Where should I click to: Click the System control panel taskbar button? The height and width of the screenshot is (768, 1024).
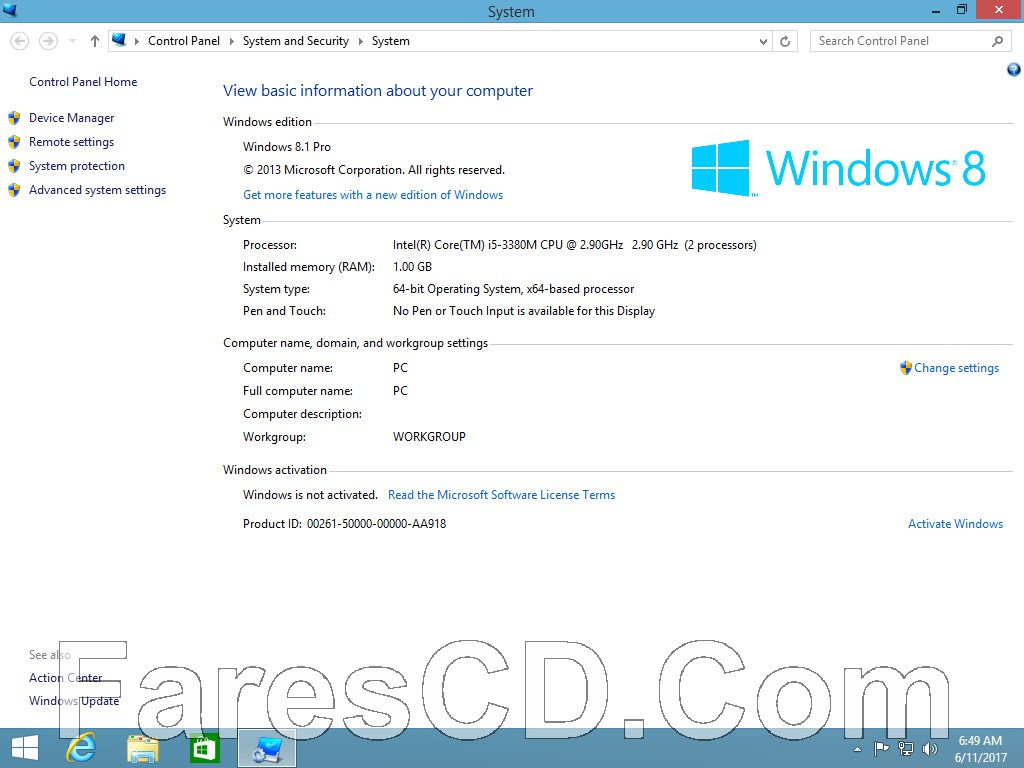click(267, 748)
